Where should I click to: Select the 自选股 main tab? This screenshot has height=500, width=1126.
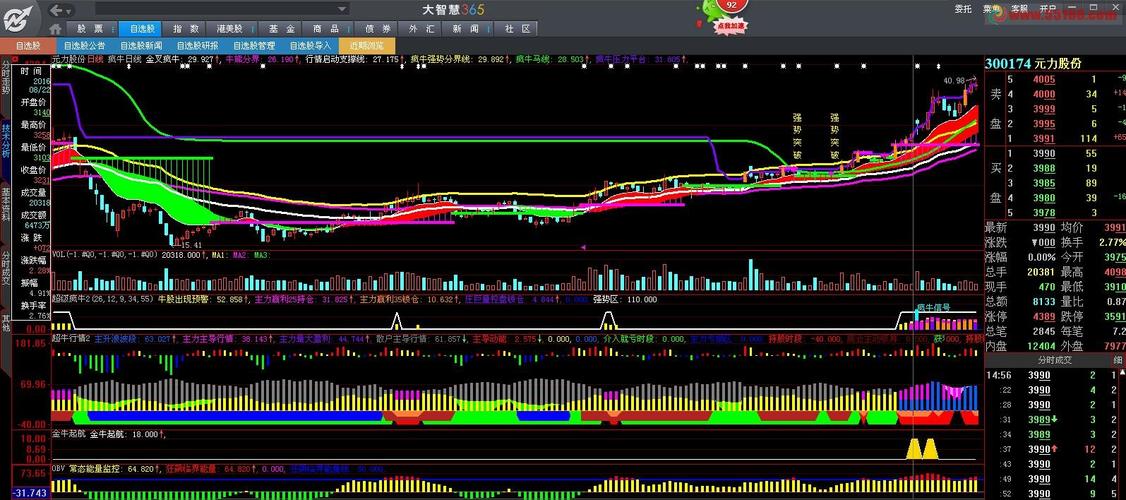pyautogui.click(x=141, y=29)
